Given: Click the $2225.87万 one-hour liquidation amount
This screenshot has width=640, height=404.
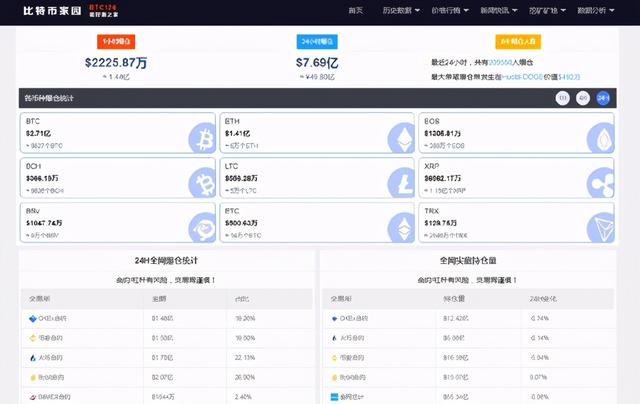Looking at the screenshot, I should pyautogui.click(x=116, y=62).
